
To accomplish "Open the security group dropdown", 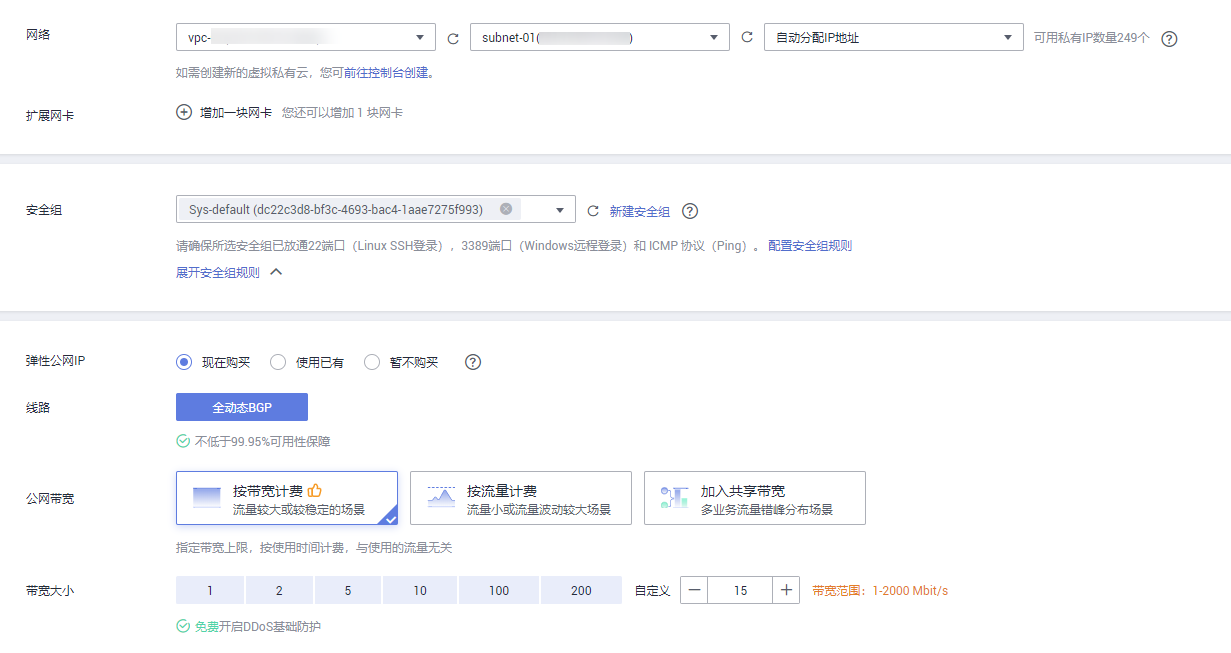I will point(376,209).
